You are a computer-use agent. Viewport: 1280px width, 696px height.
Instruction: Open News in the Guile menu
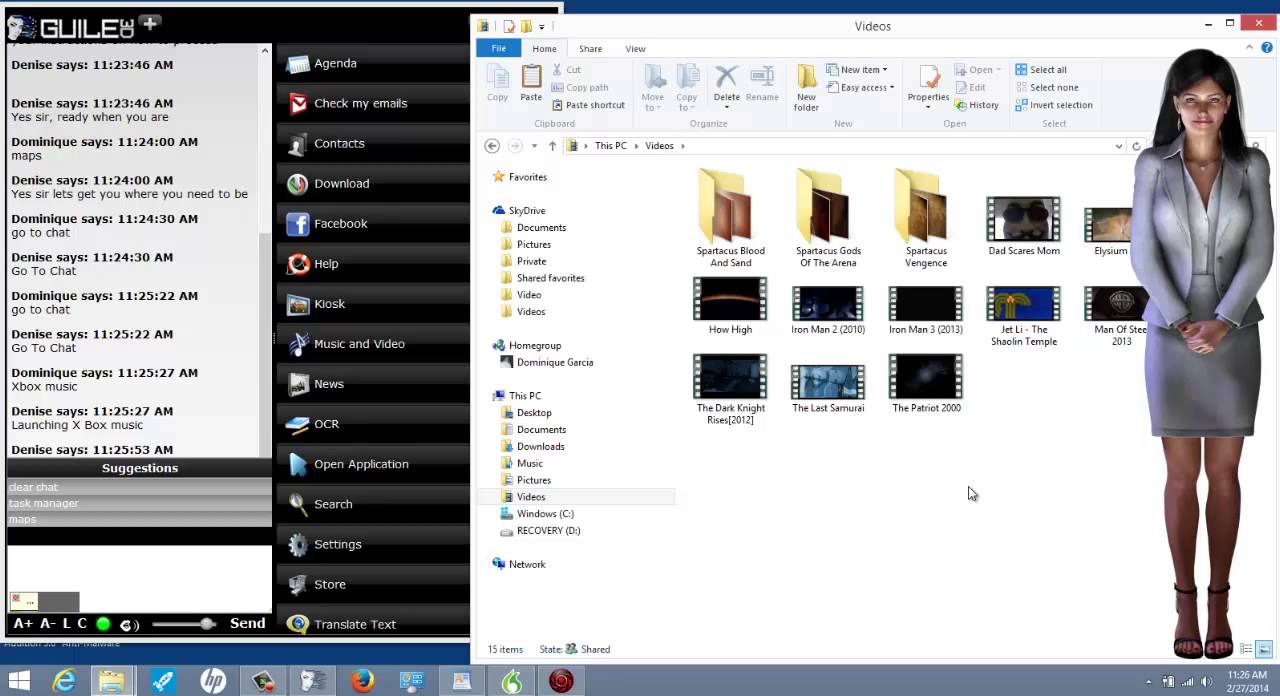point(372,383)
